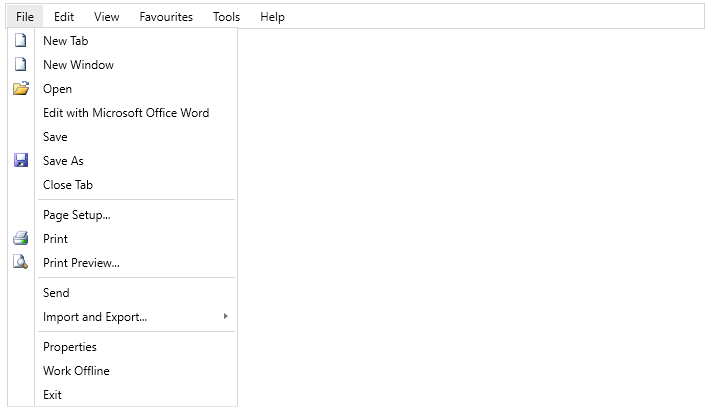712x415 pixels.
Task: Open Page Setup... from the menu
Action: click(x=123, y=215)
